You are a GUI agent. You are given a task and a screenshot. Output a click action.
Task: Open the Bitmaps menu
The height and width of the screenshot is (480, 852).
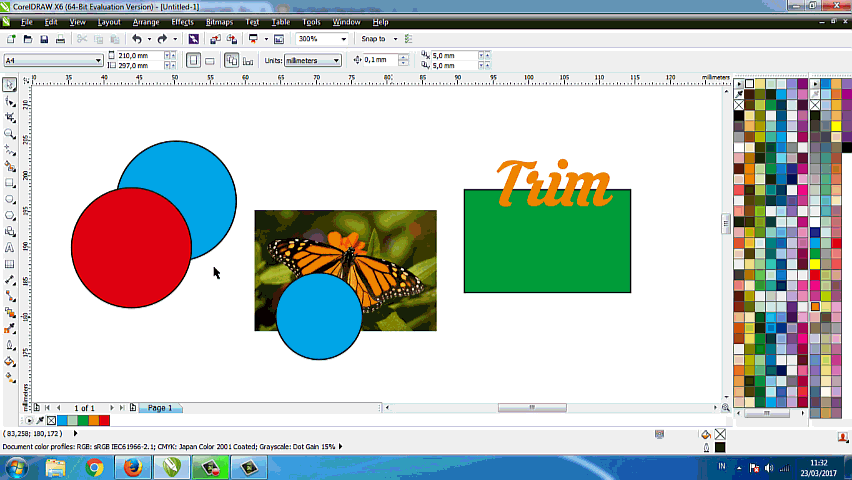tap(220, 22)
